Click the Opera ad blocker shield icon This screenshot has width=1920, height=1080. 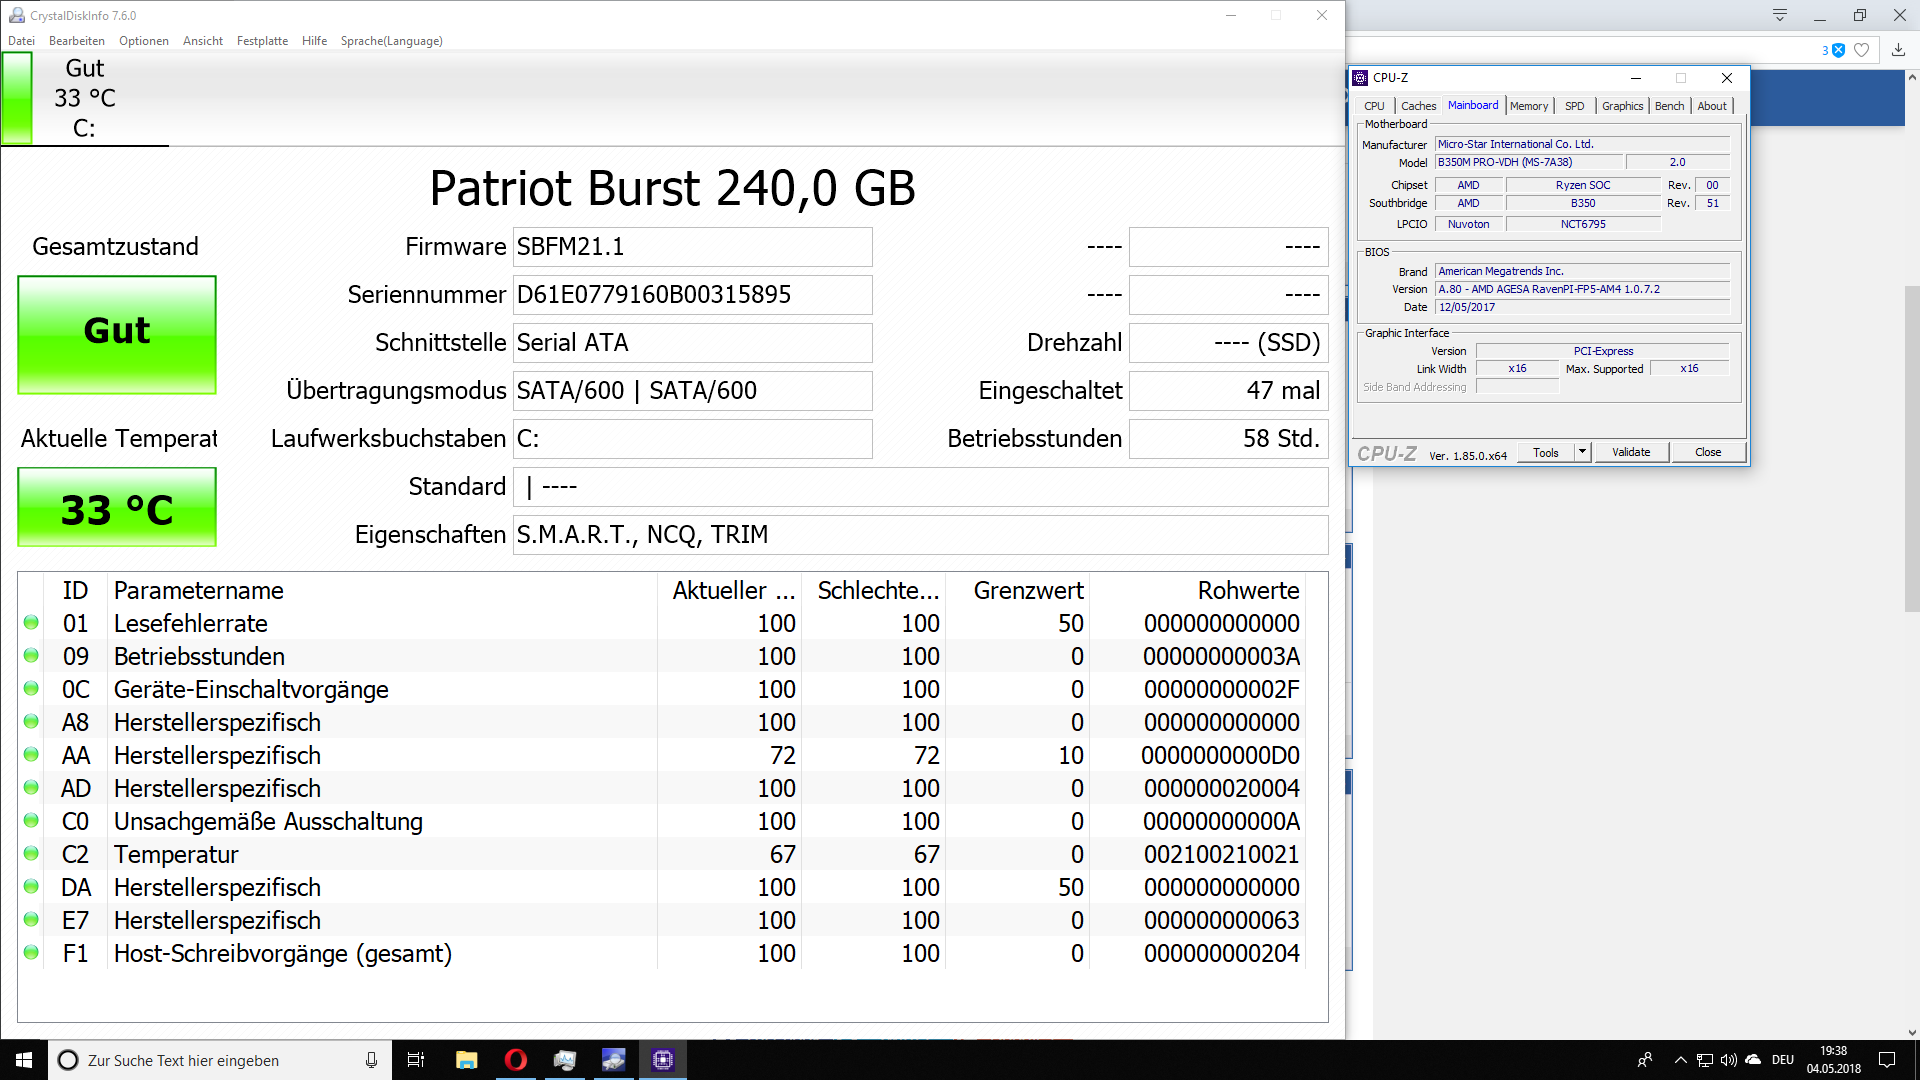(x=1838, y=50)
